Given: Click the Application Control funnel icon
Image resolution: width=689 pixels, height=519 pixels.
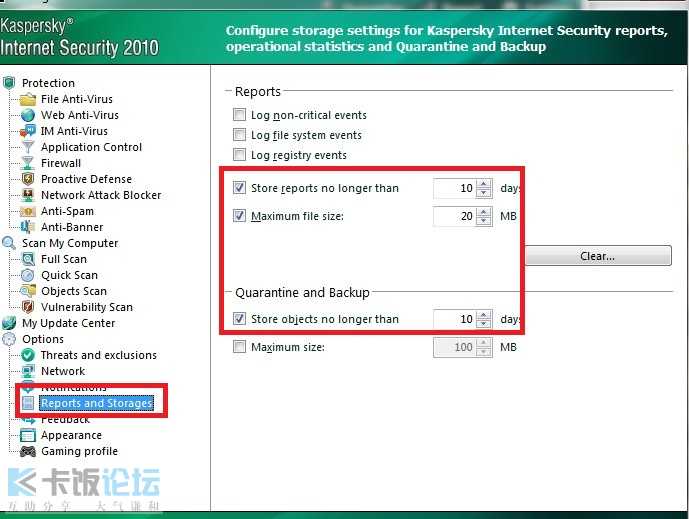Looking at the screenshot, I should tap(28, 147).
